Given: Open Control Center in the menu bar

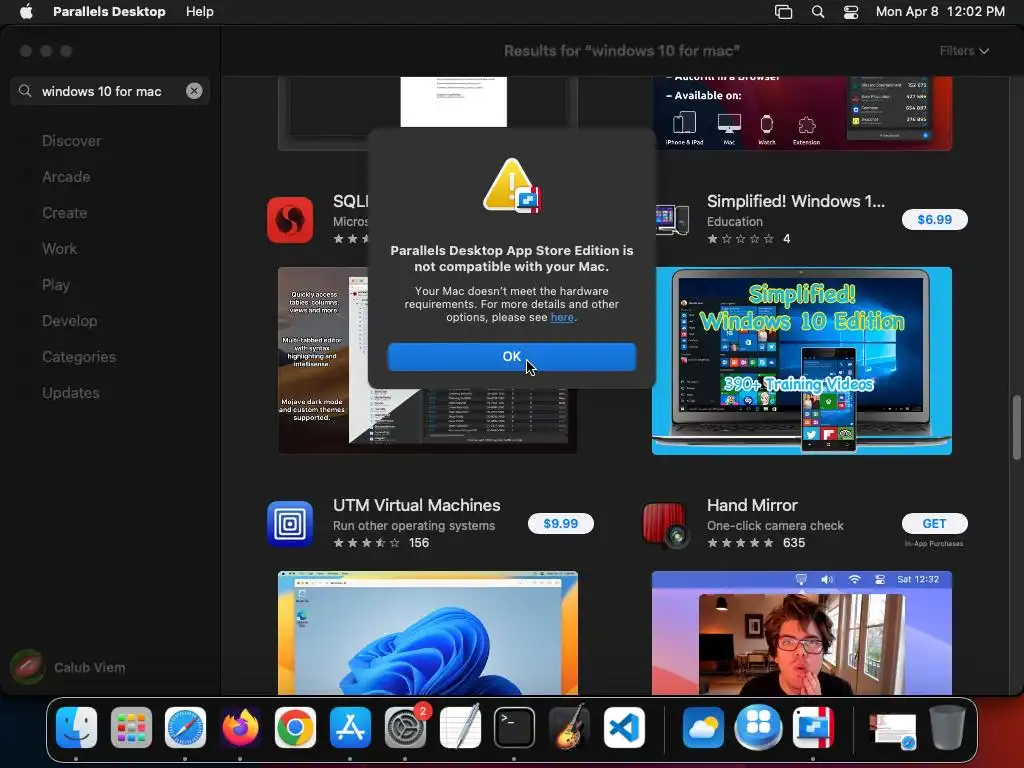Looking at the screenshot, I should 851,12.
